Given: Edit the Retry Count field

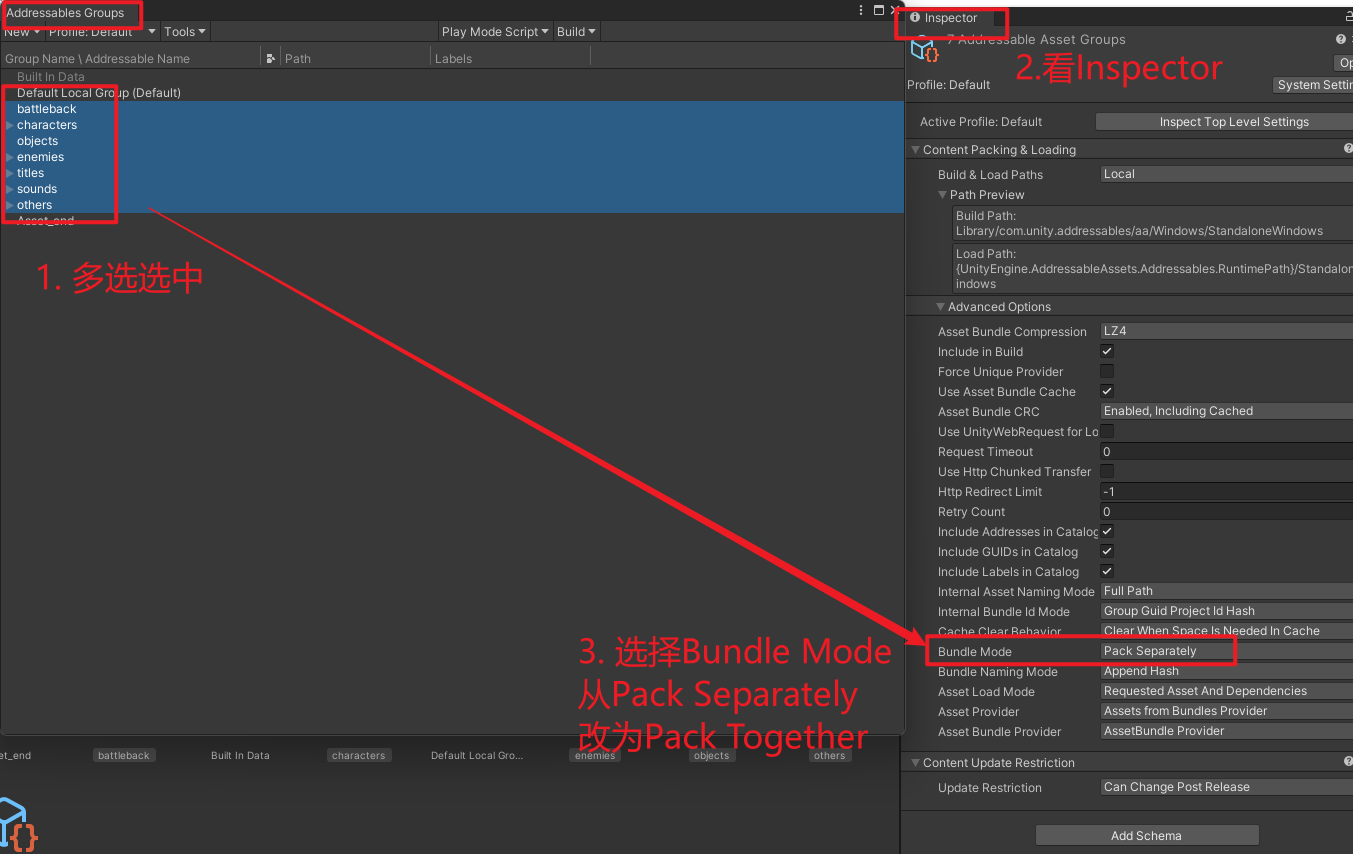Looking at the screenshot, I should (x=1226, y=511).
